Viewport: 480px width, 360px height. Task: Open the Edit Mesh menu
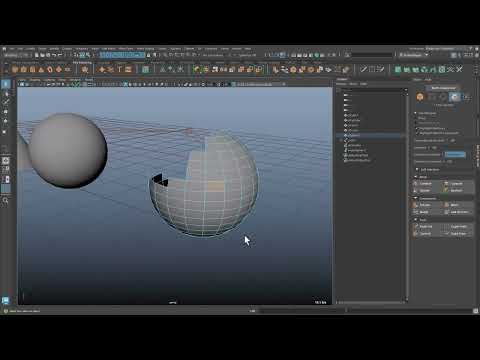point(108,49)
